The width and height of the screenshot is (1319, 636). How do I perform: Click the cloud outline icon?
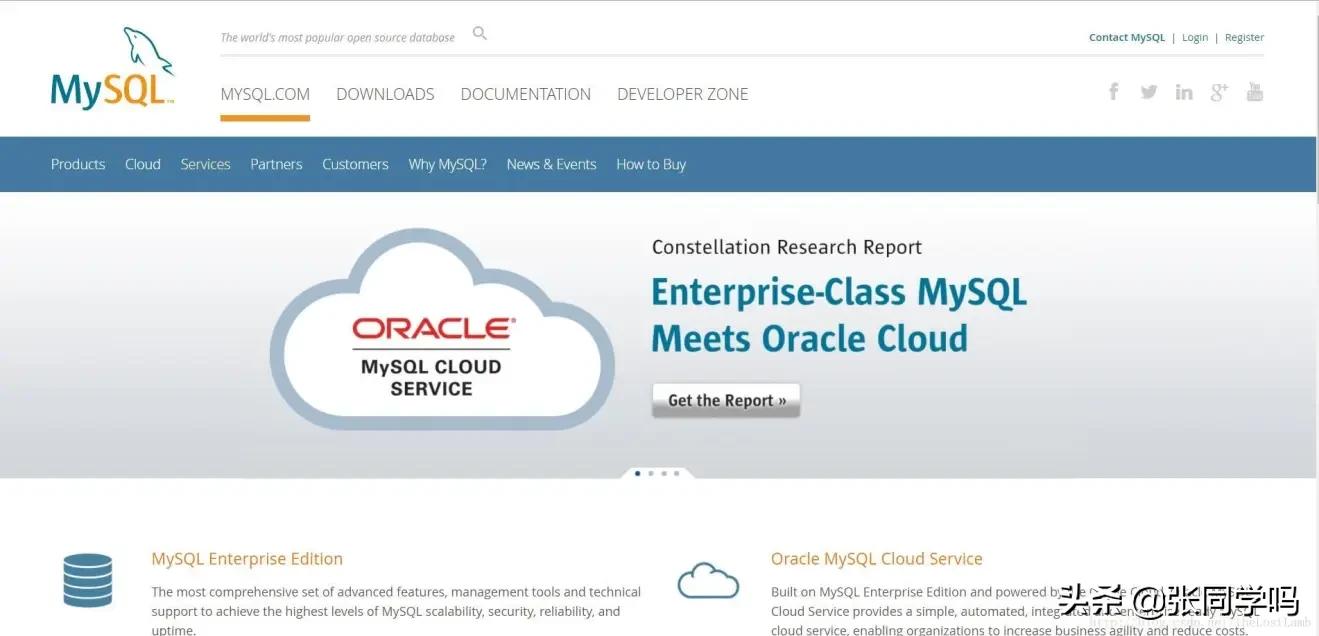click(x=708, y=581)
